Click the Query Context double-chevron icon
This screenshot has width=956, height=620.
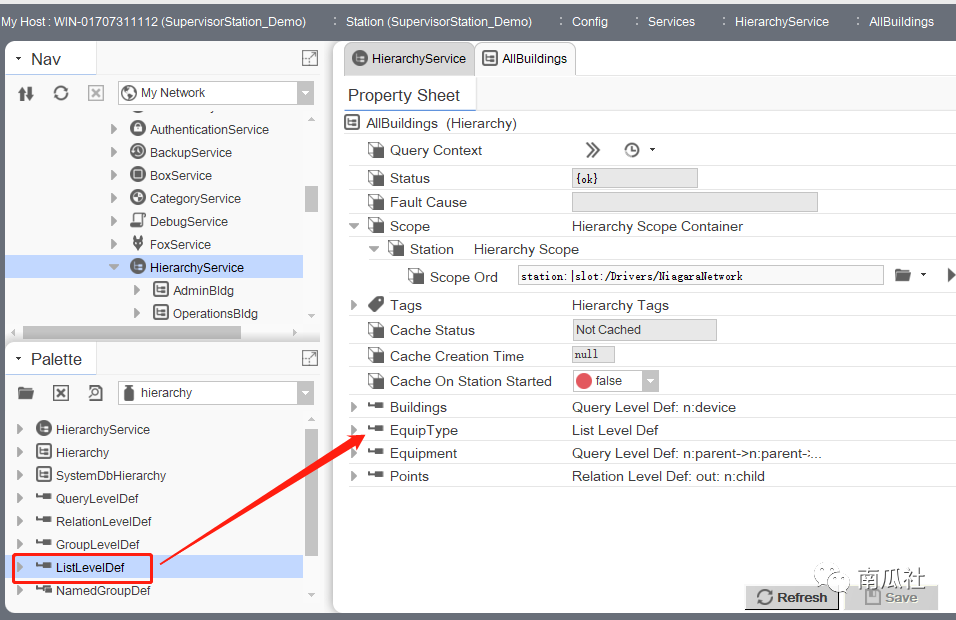click(x=593, y=150)
